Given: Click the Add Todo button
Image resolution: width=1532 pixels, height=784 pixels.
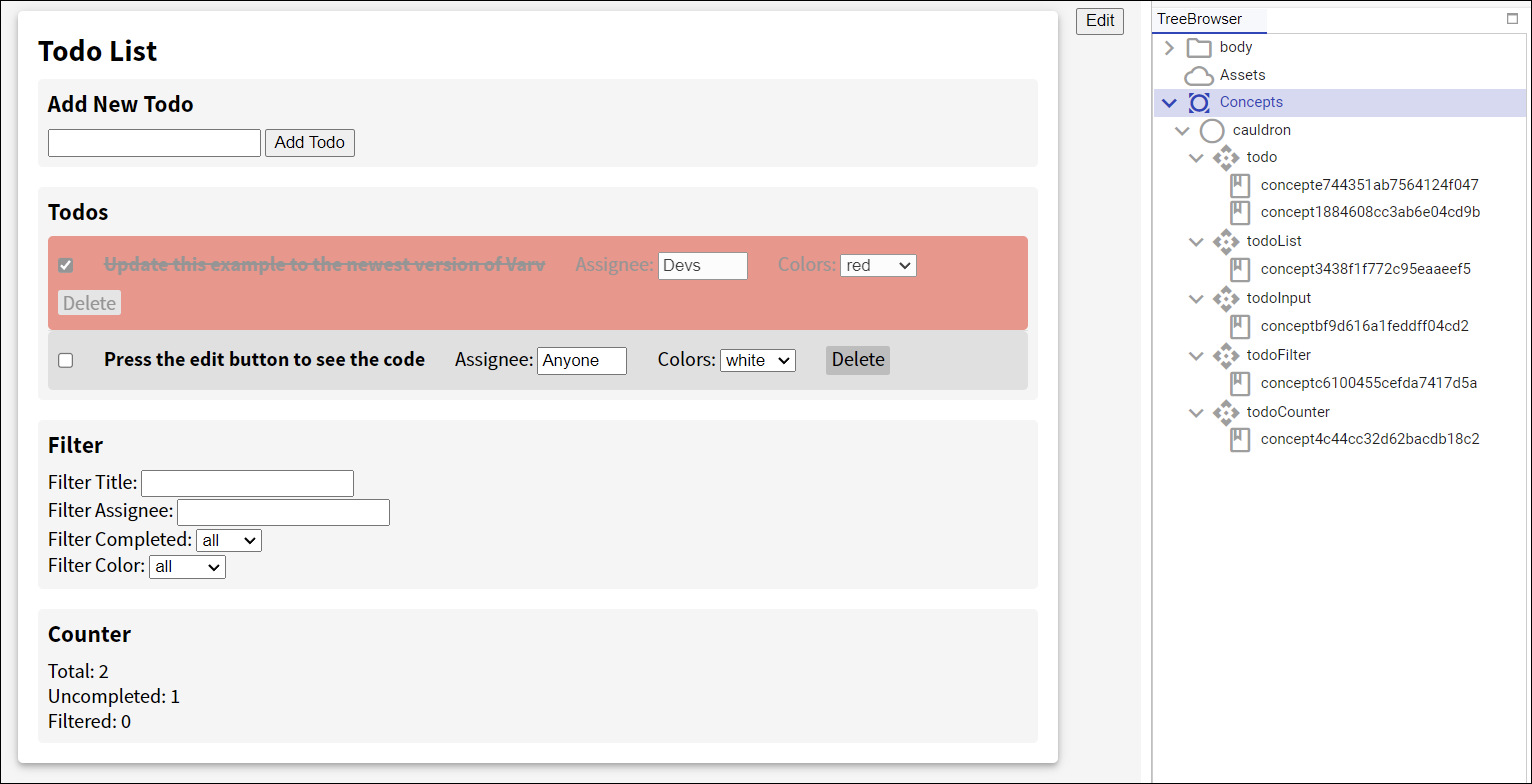Looking at the screenshot, I should [x=309, y=143].
